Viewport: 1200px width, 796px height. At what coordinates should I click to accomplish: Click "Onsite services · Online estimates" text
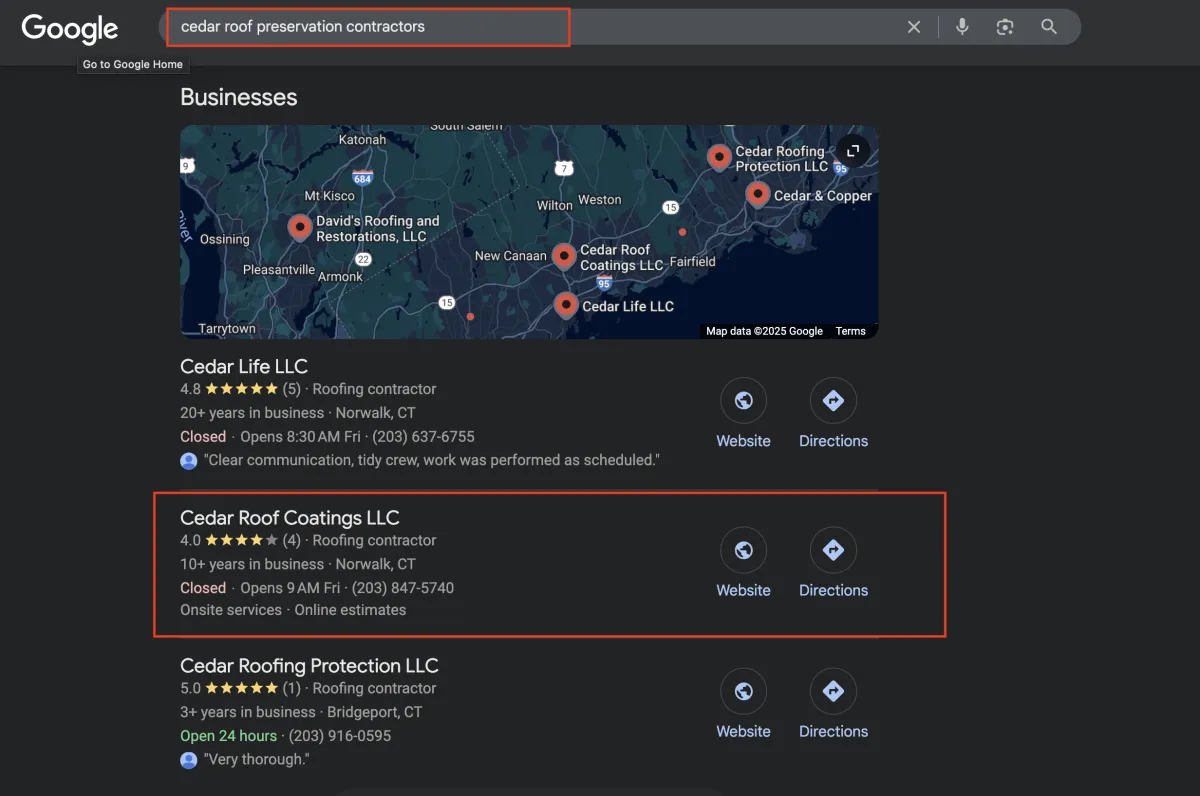pos(293,610)
